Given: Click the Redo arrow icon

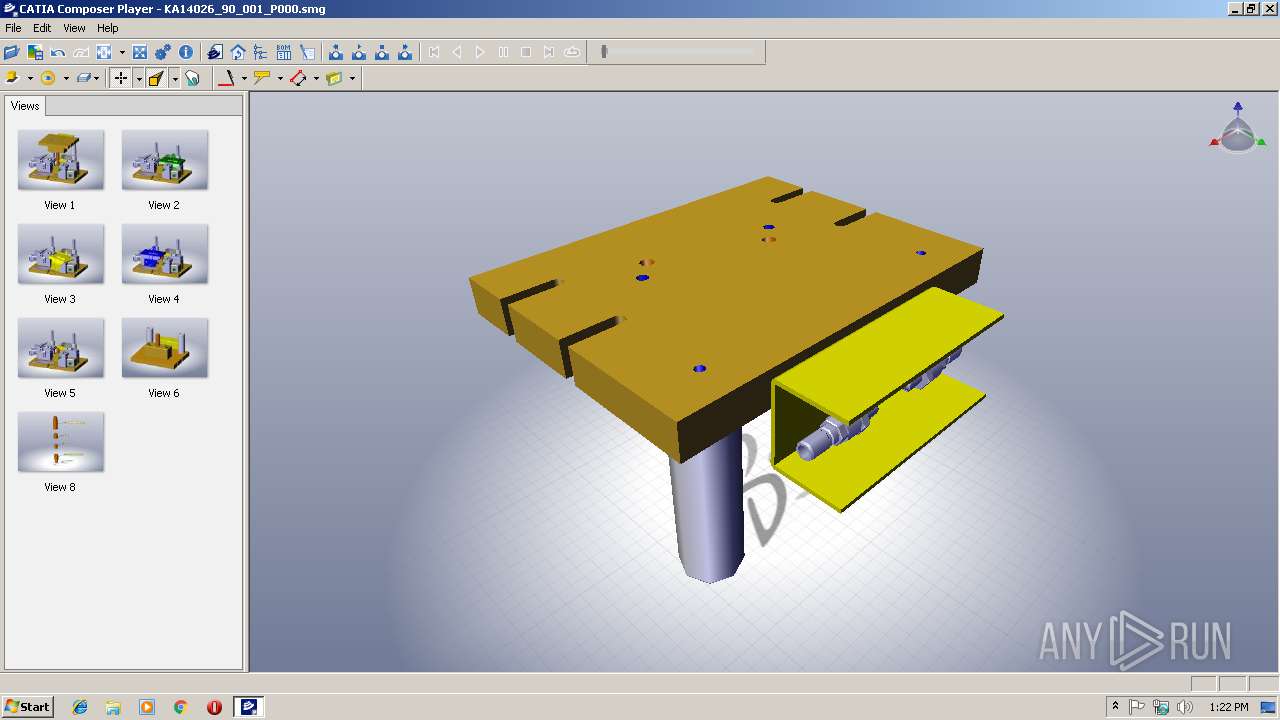Looking at the screenshot, I should 81,52.
